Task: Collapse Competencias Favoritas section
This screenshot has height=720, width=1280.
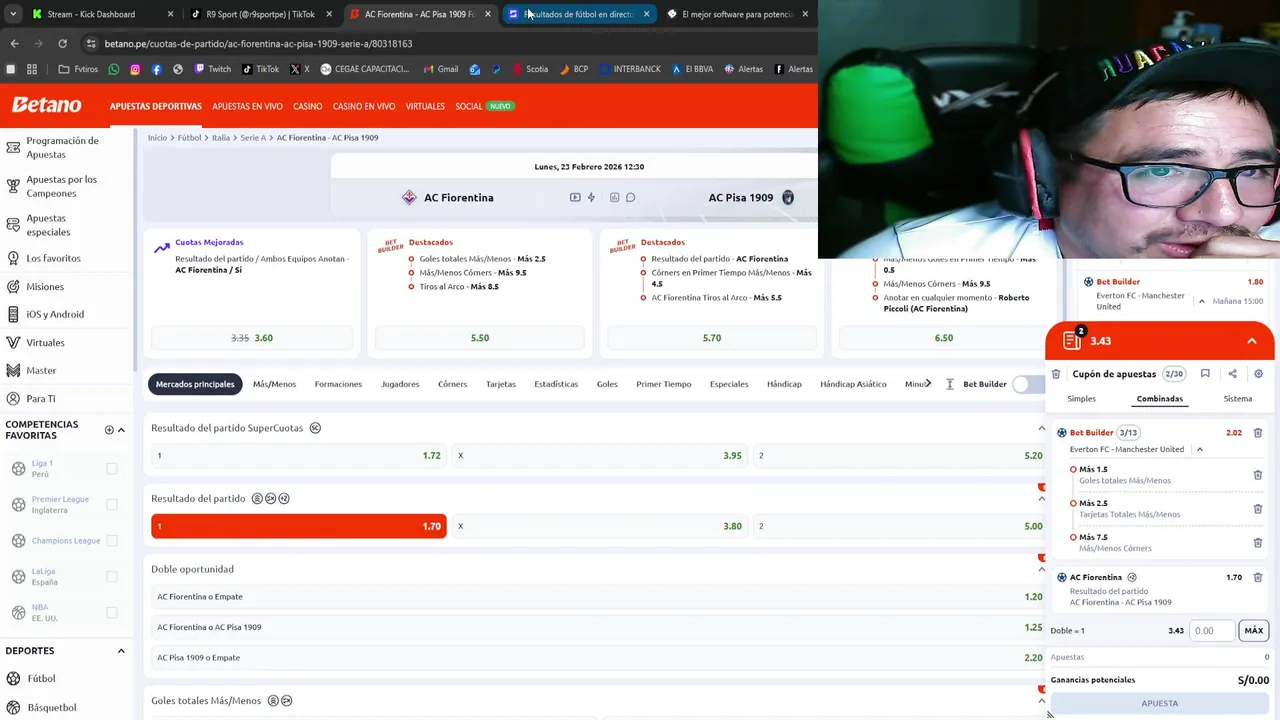Action: [x=121, y=430]
